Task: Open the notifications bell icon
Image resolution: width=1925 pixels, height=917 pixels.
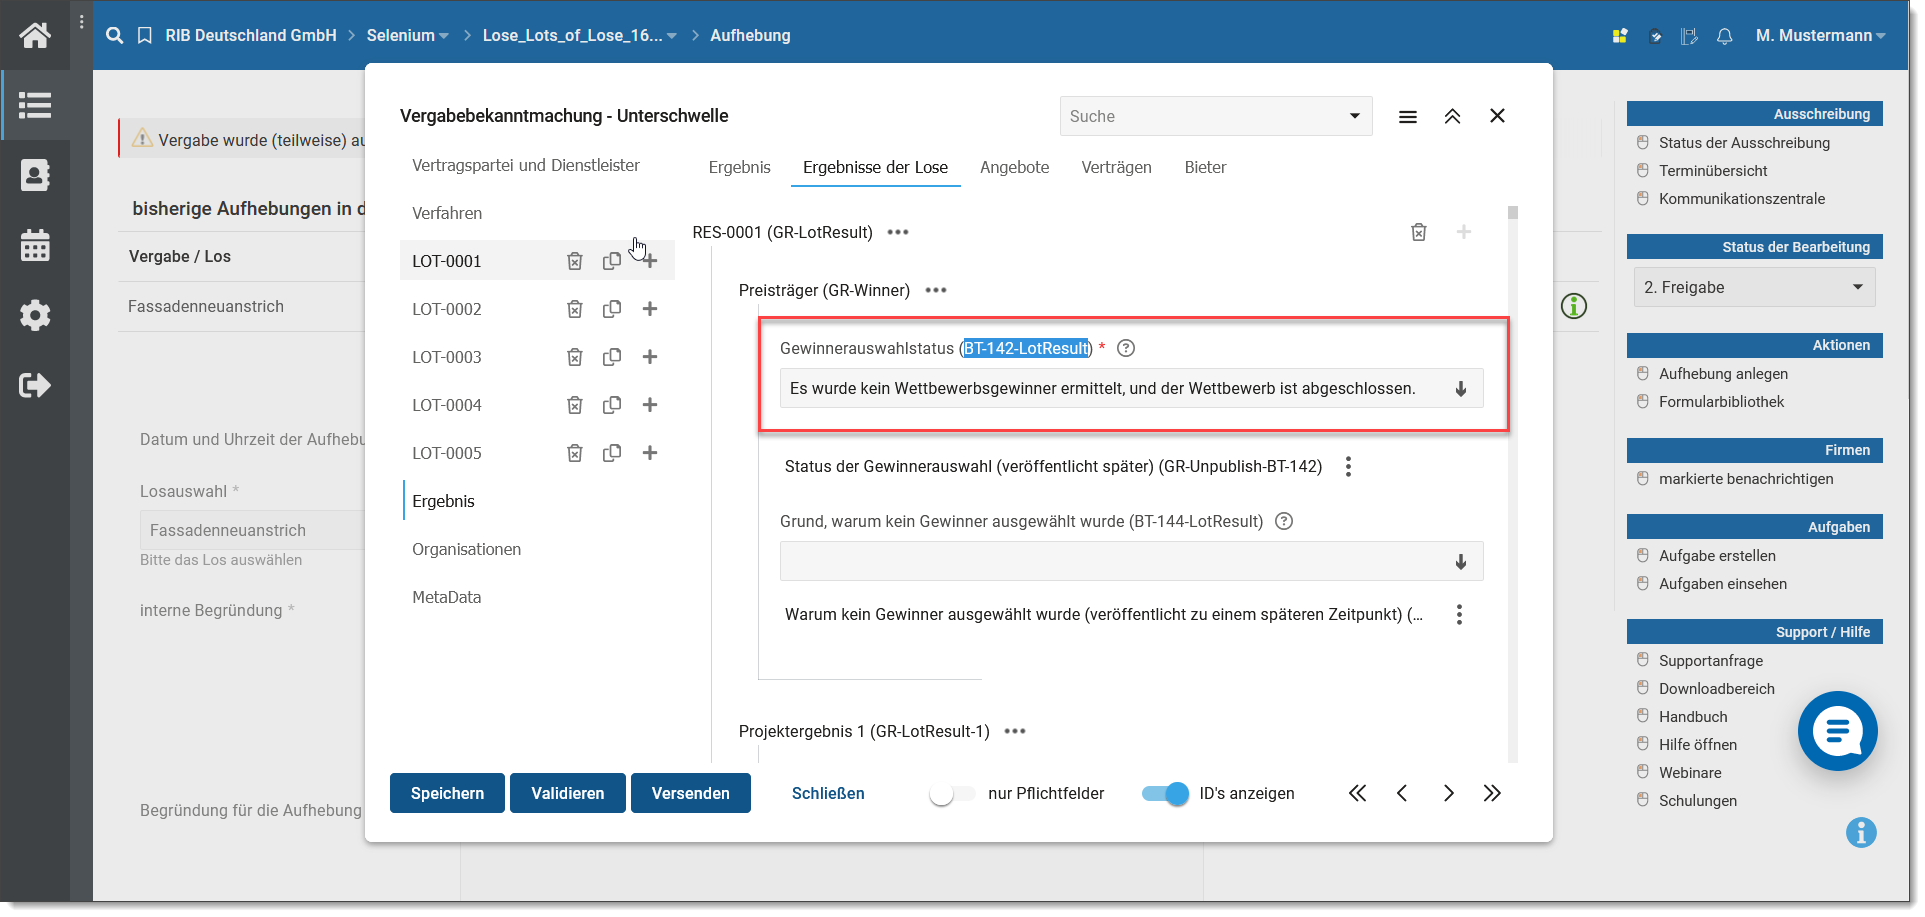Action: (1725, 36)
